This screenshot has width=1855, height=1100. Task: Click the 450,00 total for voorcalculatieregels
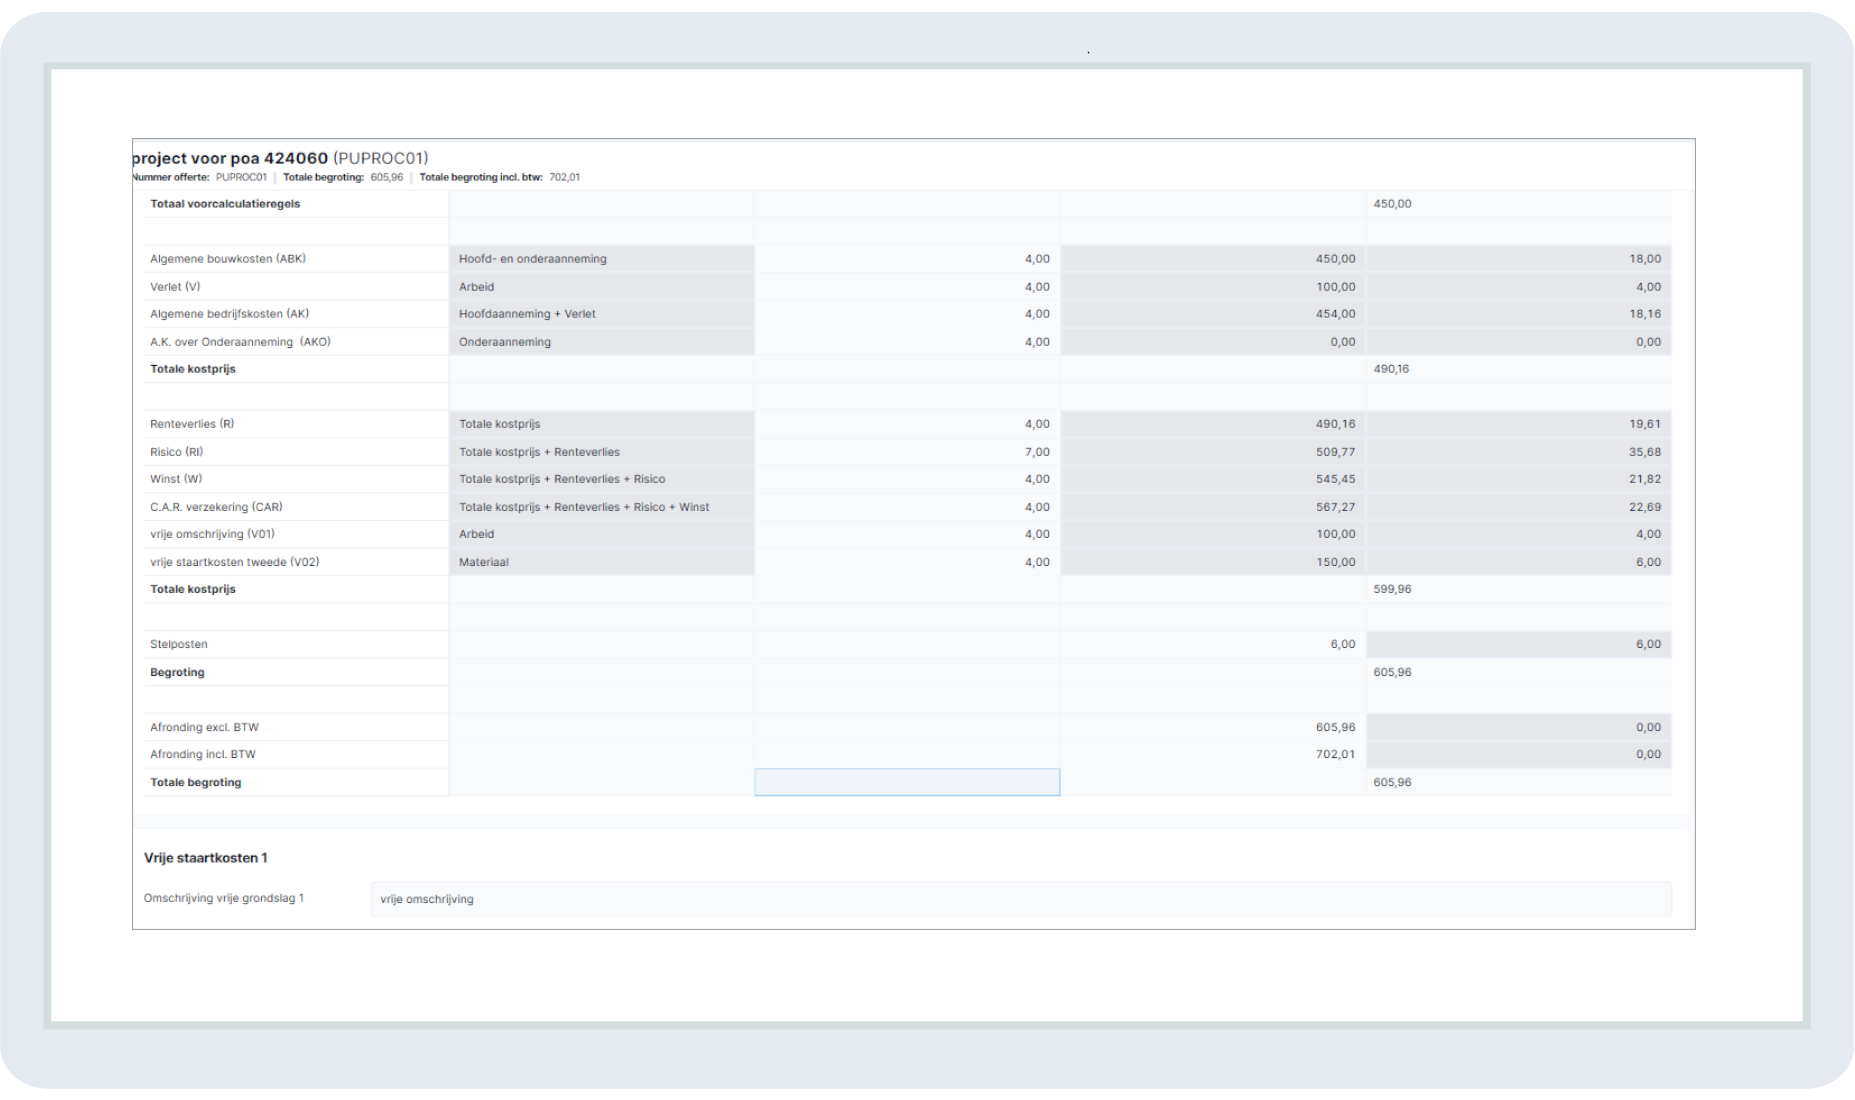click(x=1392, y=204)
